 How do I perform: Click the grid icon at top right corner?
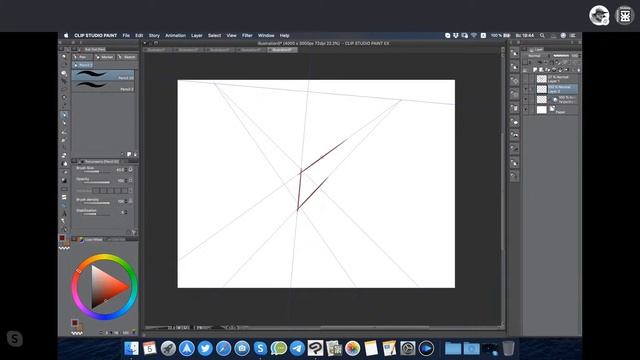[624, 16]
